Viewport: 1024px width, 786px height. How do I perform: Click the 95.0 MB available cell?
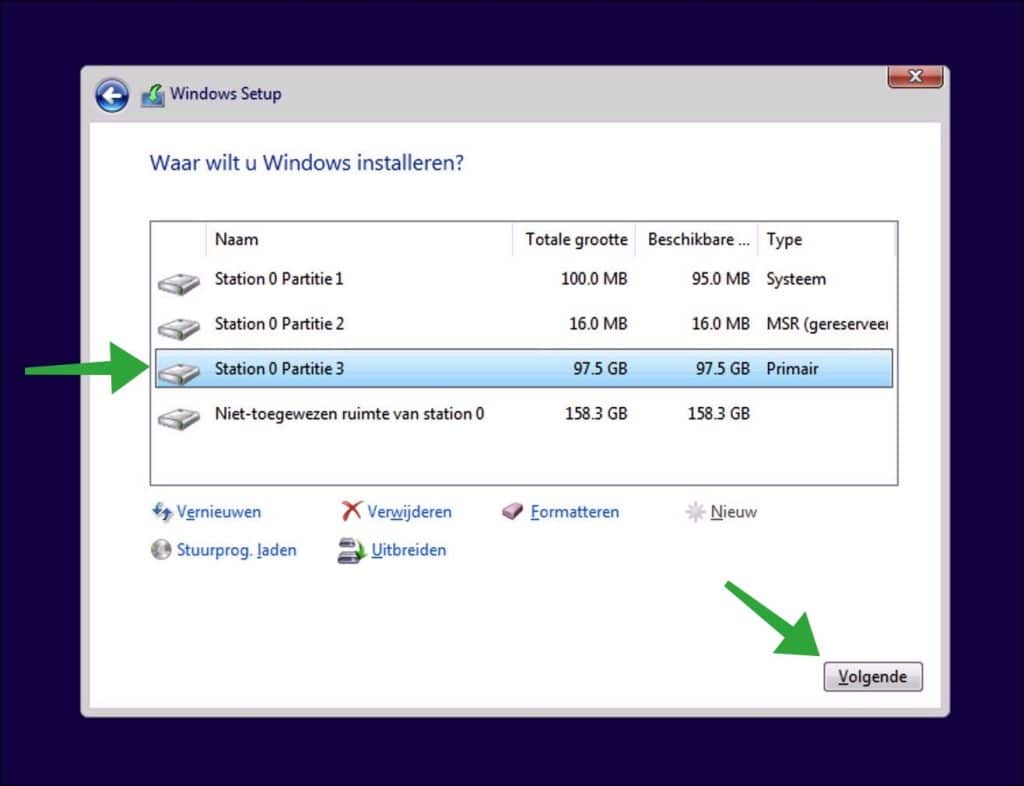tap(720, 279)
